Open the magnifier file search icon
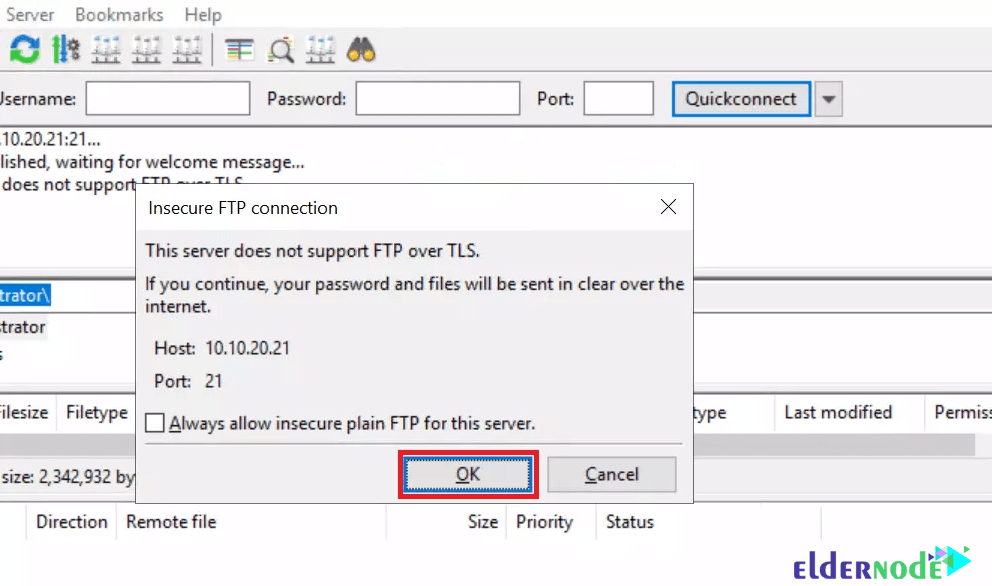The width and height of the screenshot is (992, 586). (x=280, y=50)
